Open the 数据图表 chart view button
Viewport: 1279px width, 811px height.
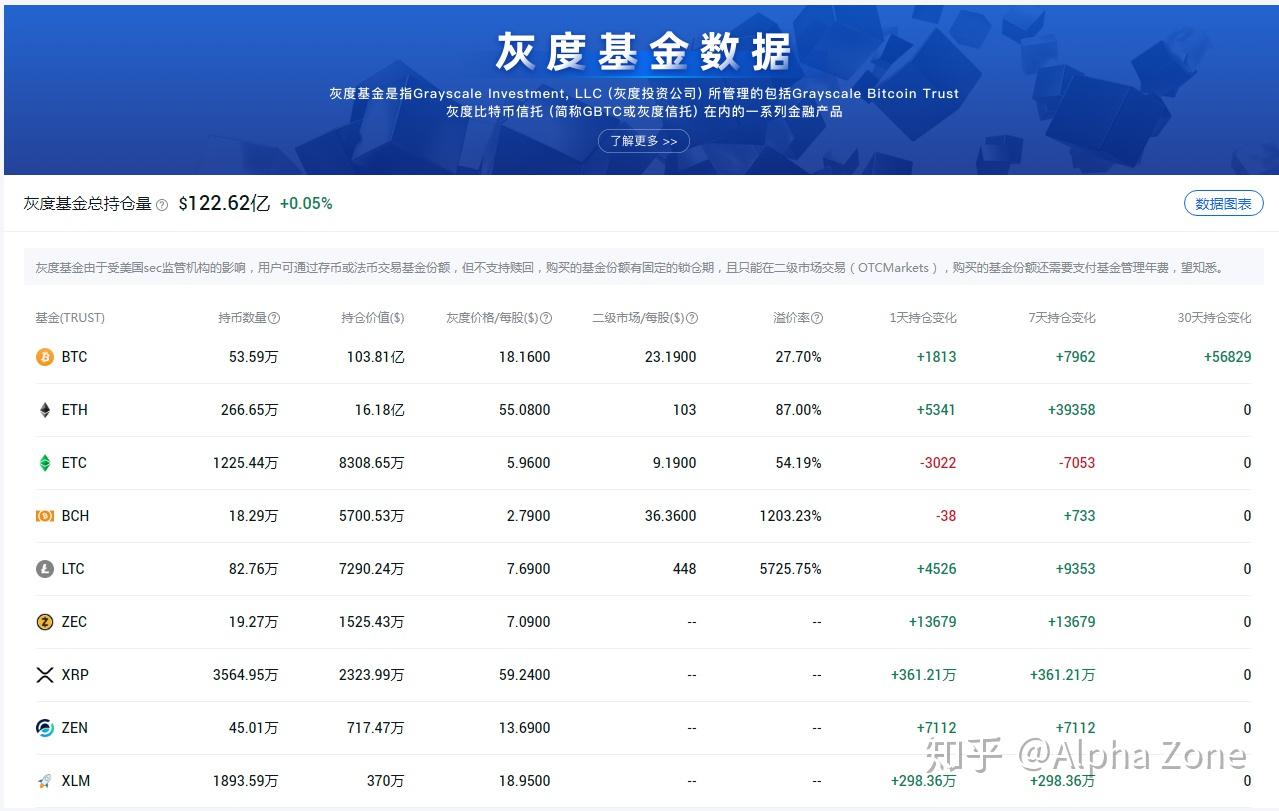[x=1222, y=203]
